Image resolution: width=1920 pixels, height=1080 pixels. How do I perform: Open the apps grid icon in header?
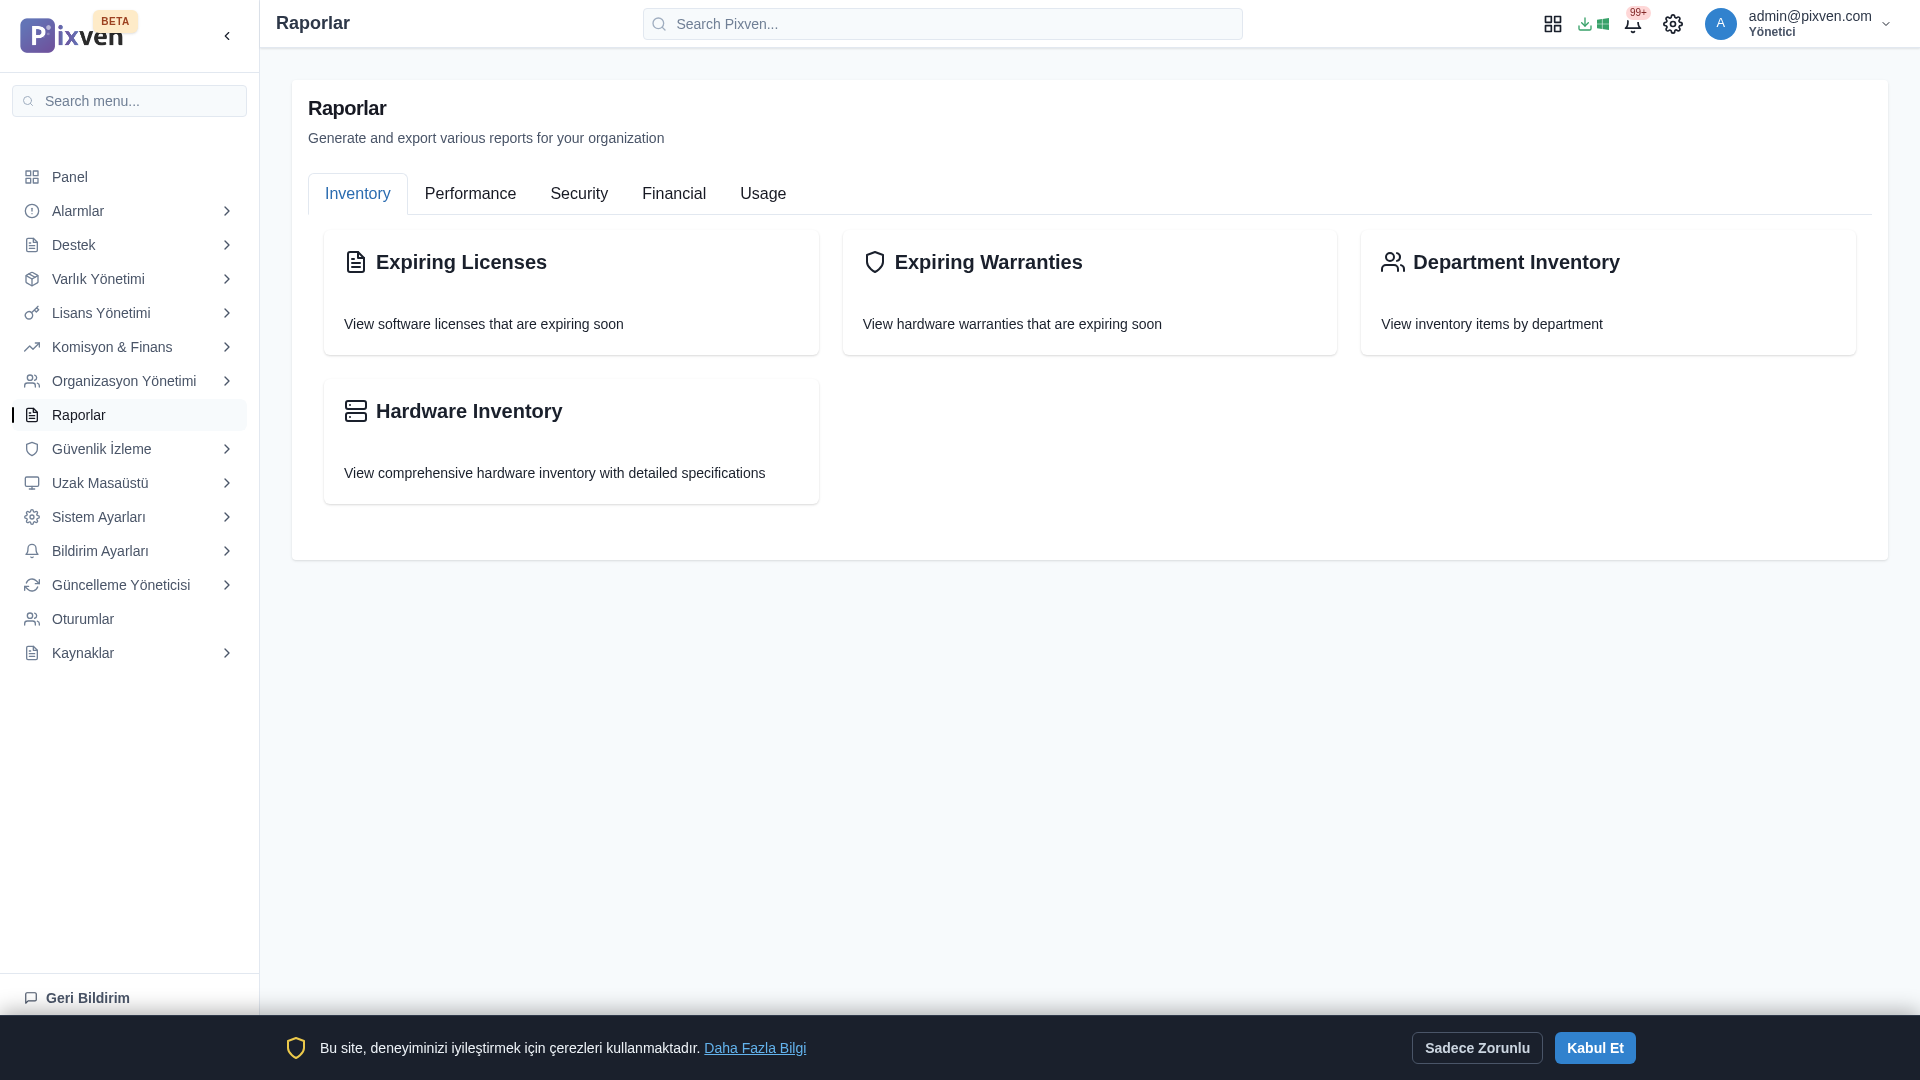[1552, 24]
